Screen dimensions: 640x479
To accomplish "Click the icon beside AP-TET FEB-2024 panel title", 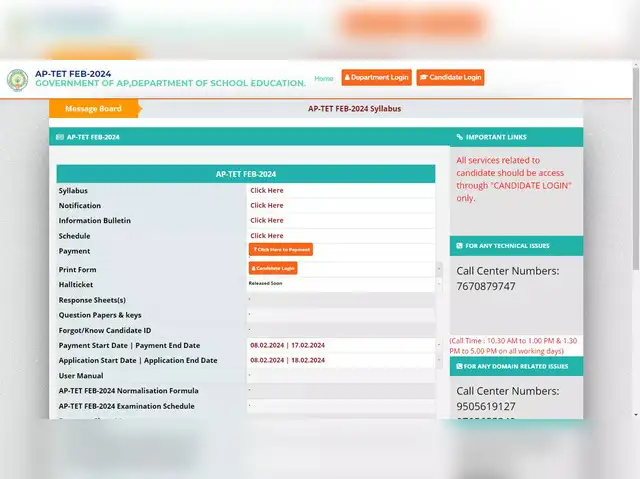I will [60, 137].
